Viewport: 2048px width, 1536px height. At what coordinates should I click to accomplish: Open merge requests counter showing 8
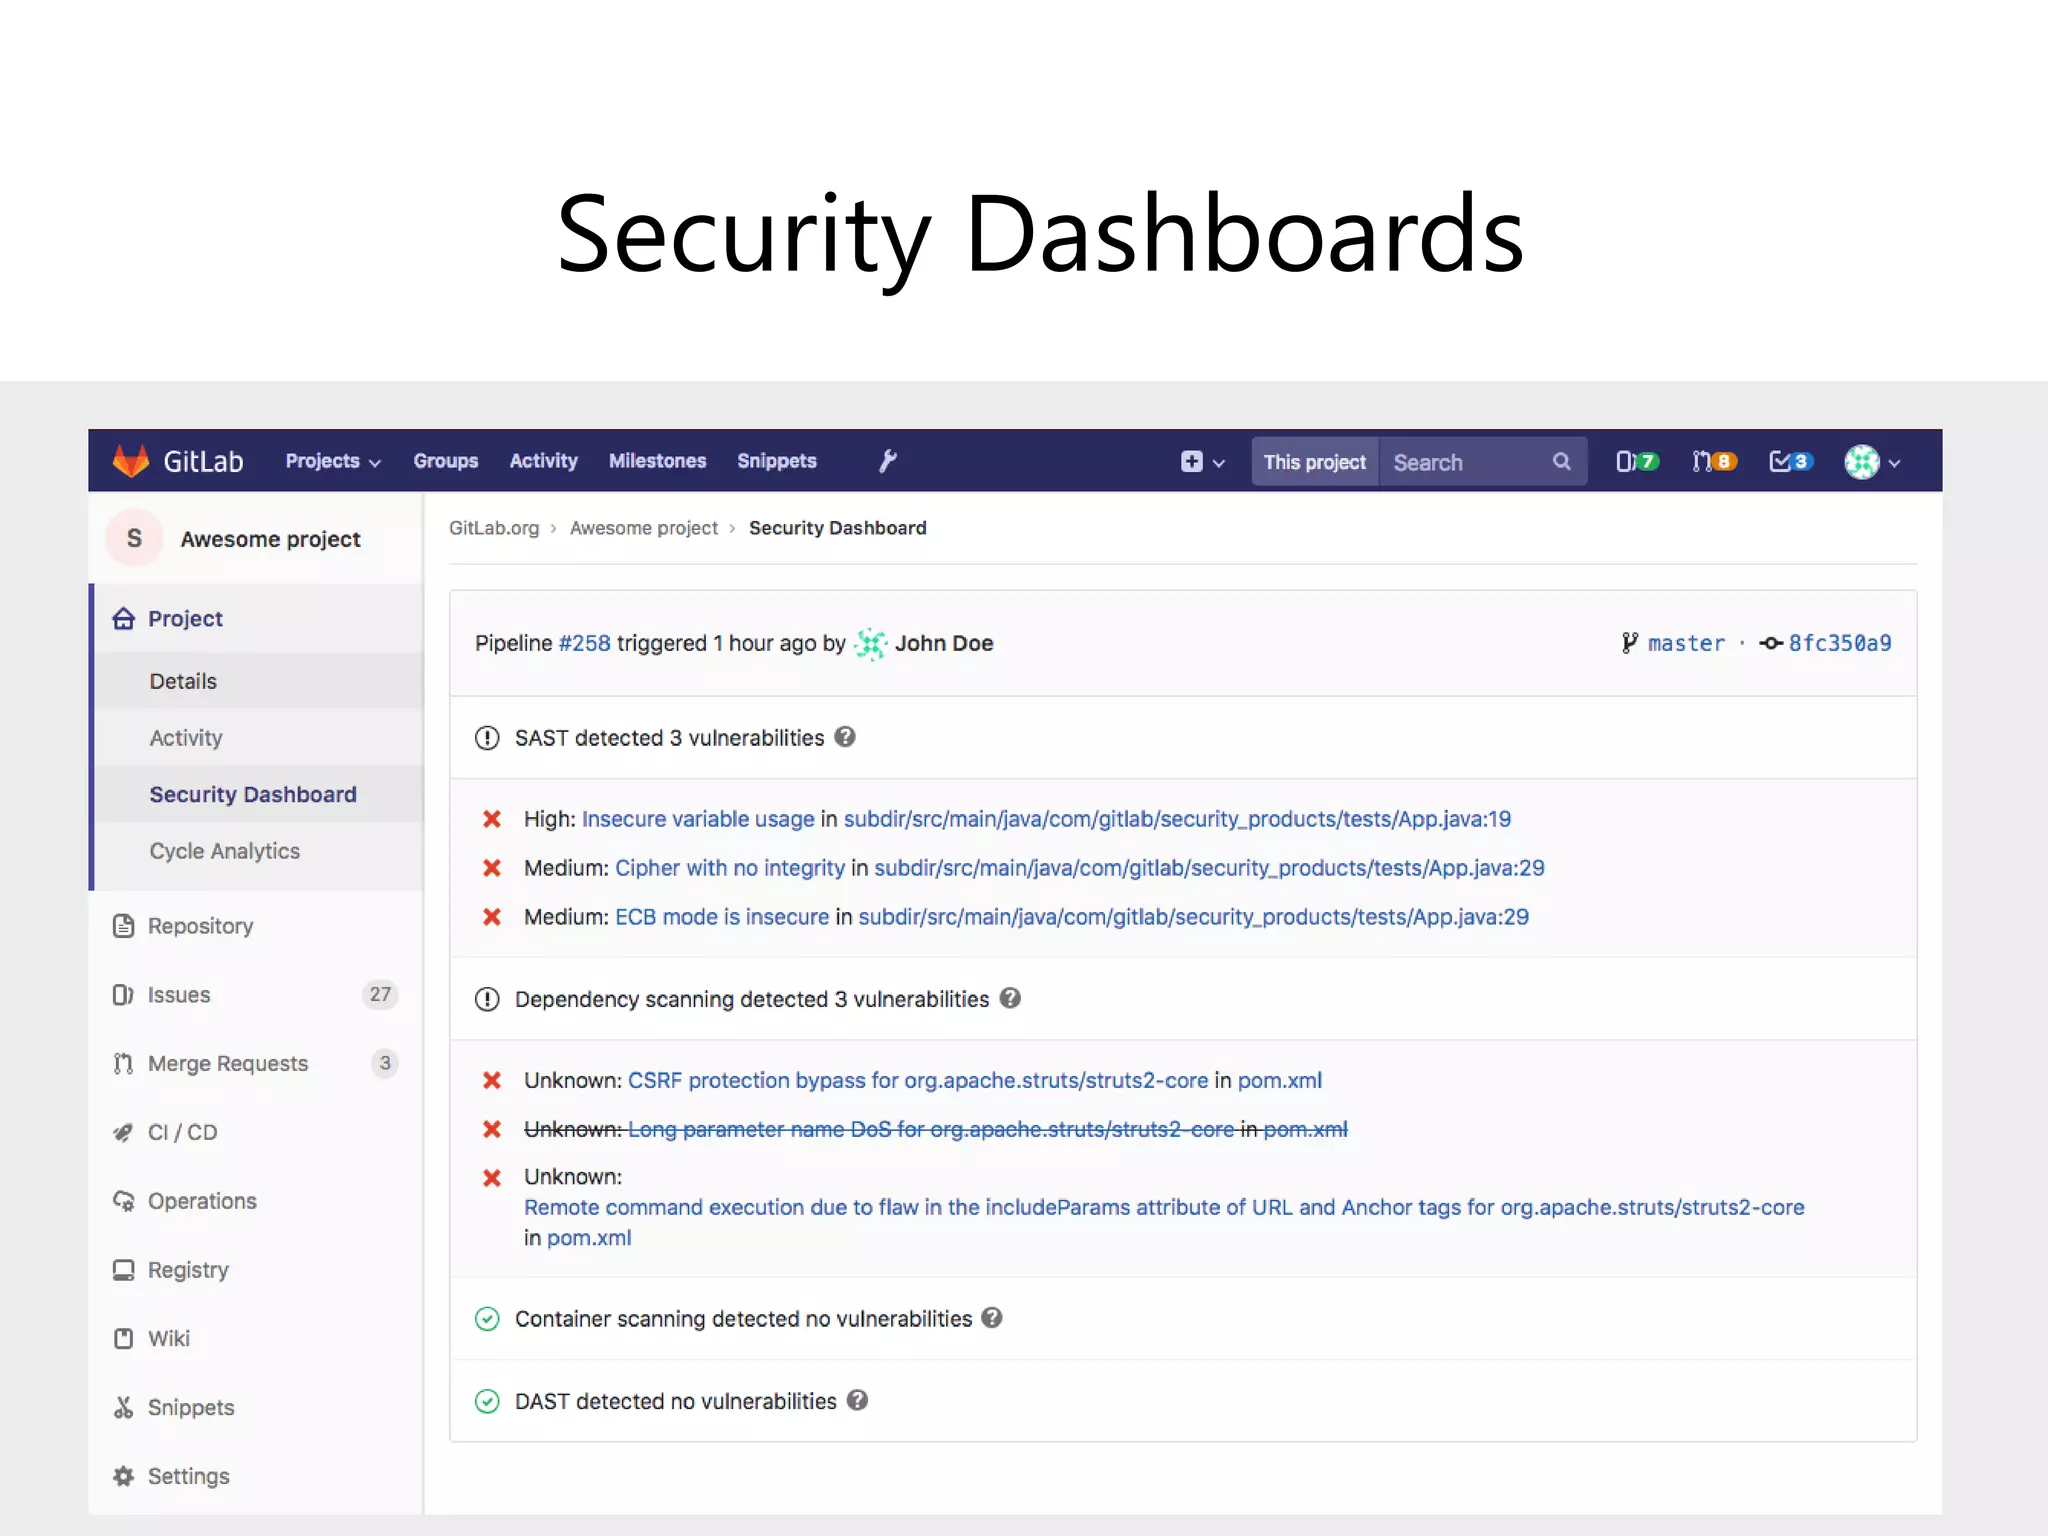[1714, 461]
